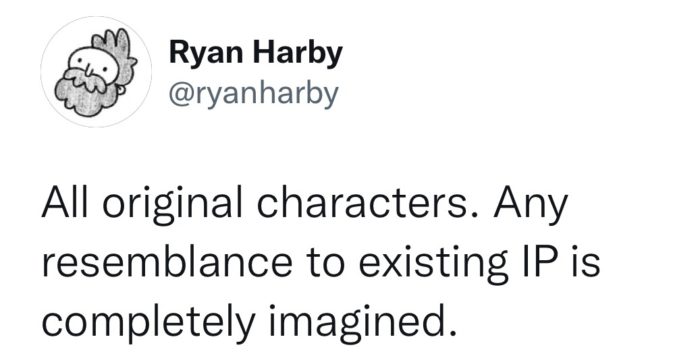Click the word "resemblance" in tweet
700x360 pixels.
167,262
